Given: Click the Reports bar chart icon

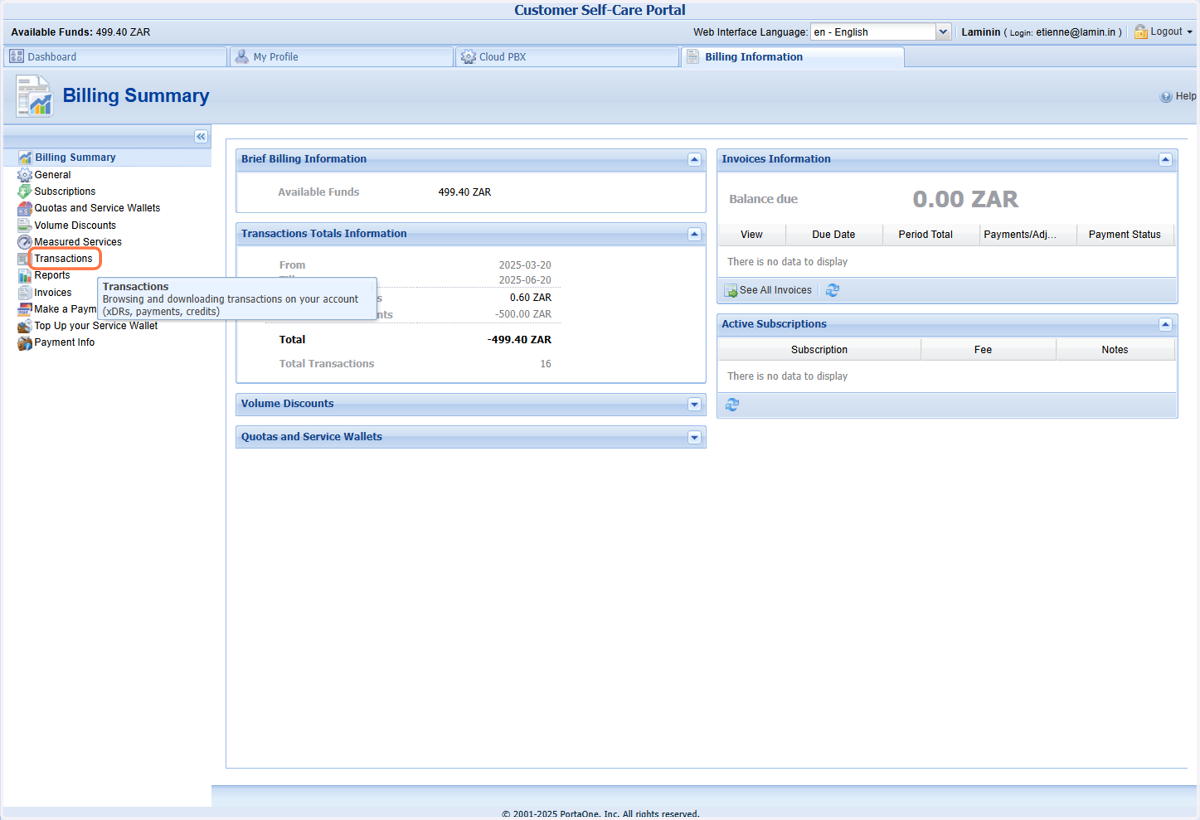Looking at the screenshot, I should pos(25,275).
